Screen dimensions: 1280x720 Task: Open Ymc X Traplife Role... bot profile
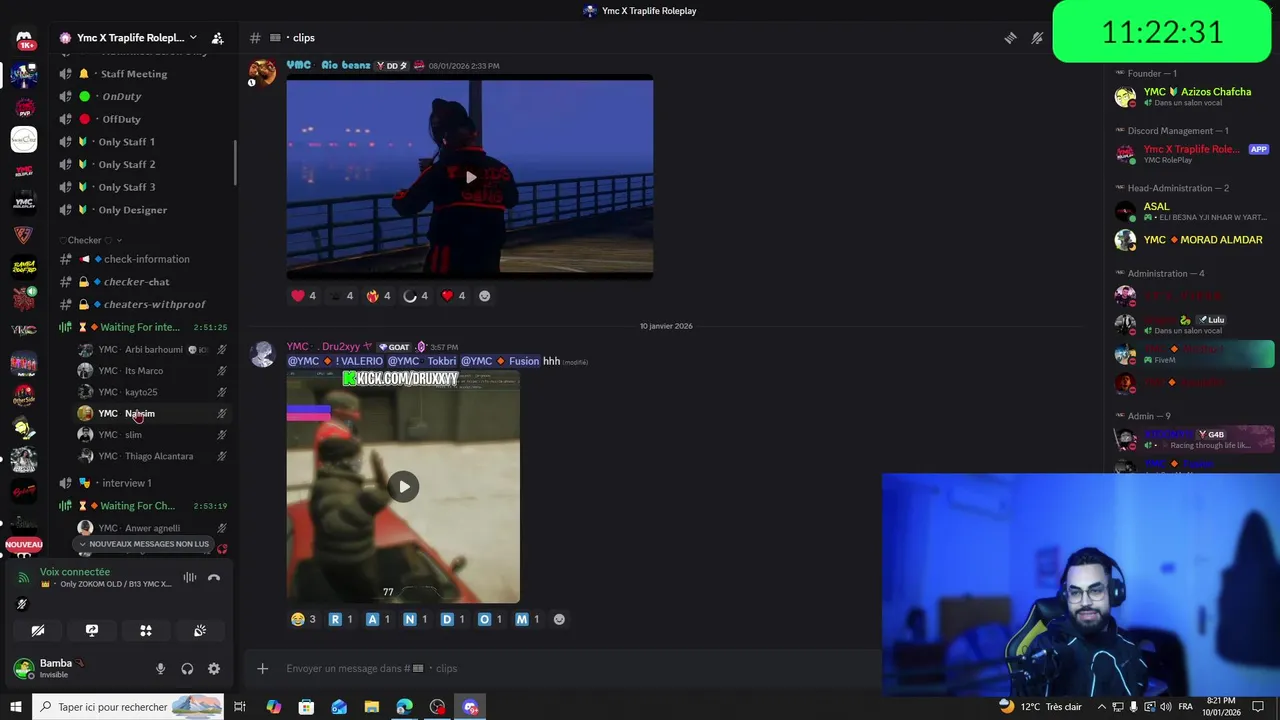point(1193,154)
